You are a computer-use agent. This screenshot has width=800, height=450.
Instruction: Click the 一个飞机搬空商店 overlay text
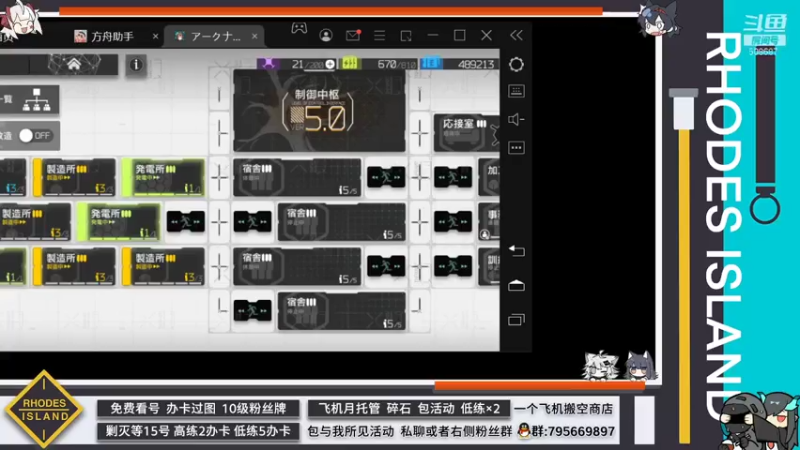coord(563,409)
